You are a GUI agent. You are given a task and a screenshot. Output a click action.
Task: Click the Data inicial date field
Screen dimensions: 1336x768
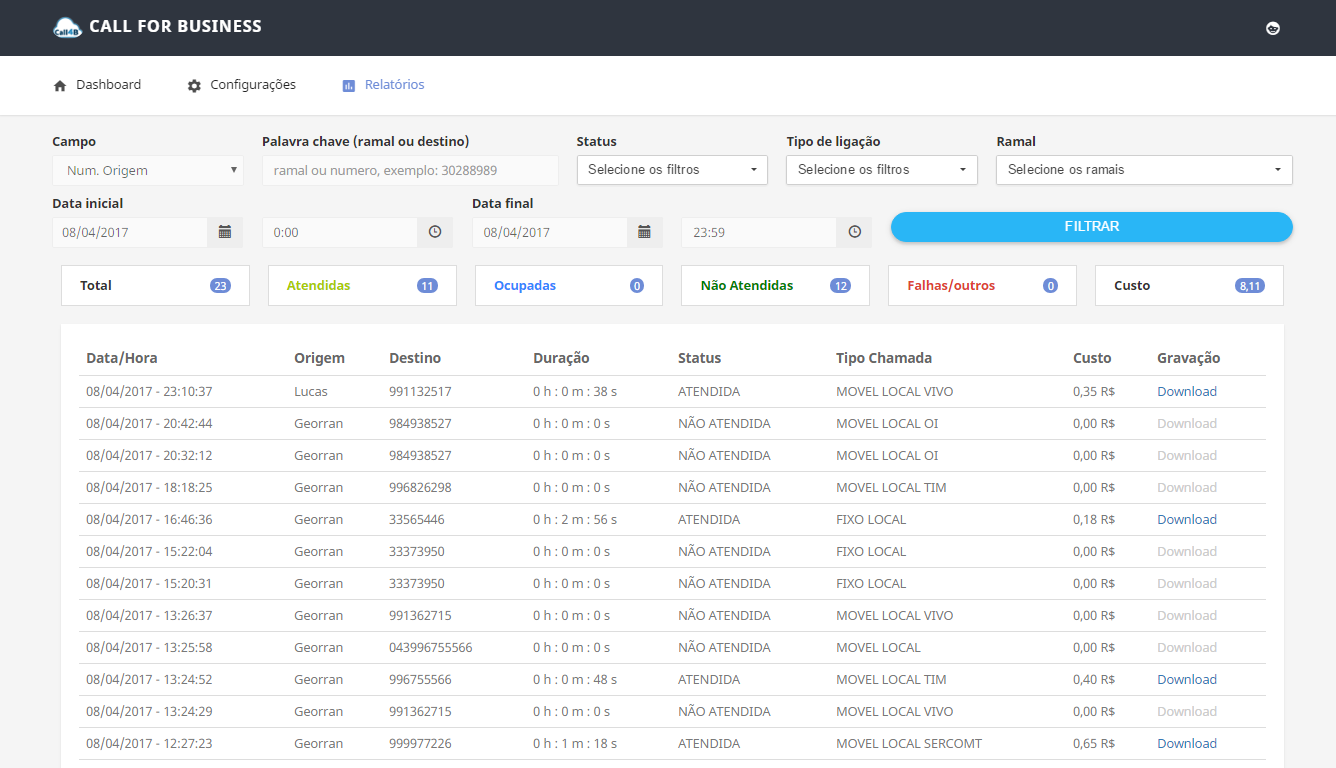(130, 232)
